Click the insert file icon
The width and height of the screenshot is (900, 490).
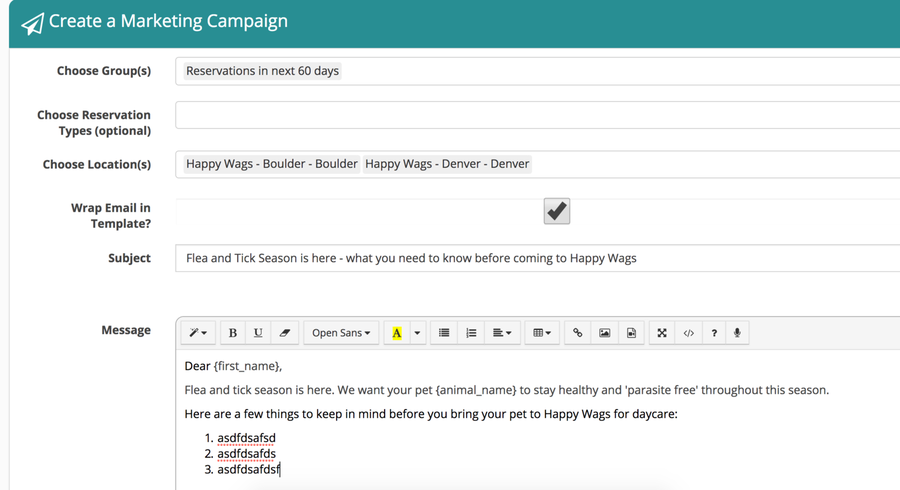coord(631,333)
